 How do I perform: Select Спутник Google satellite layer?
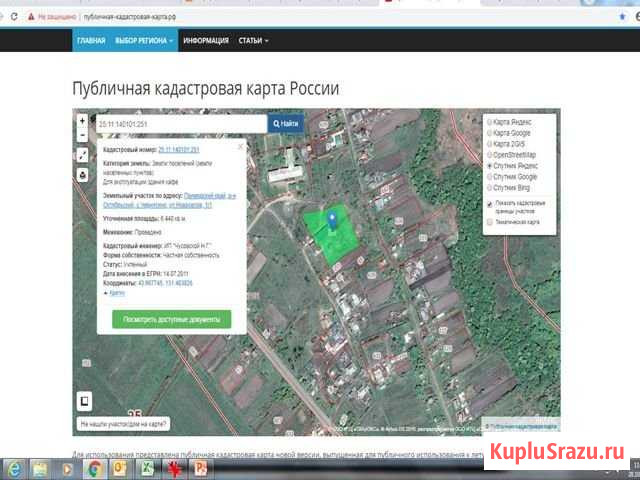click(512, 177)
